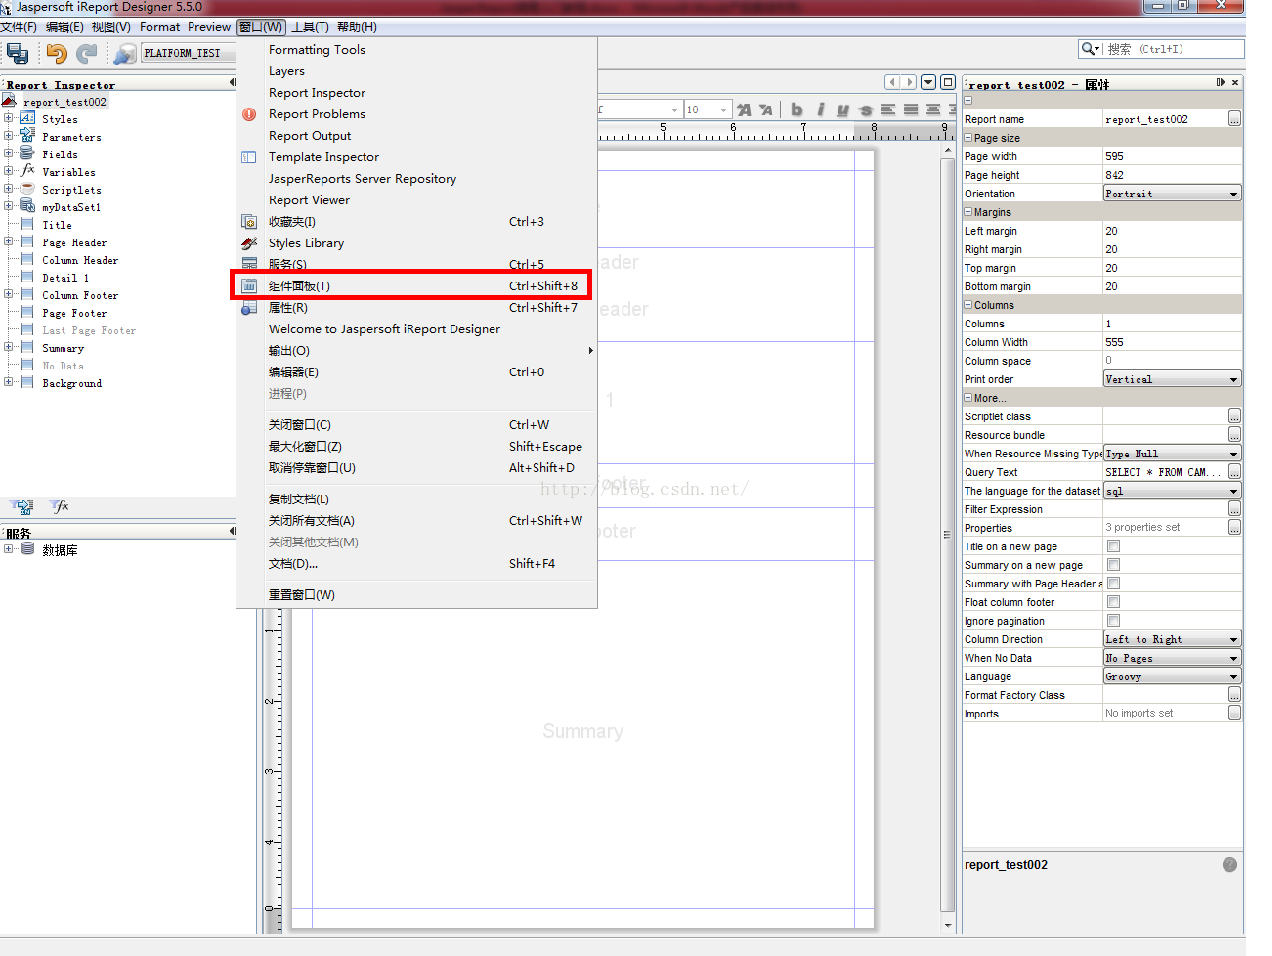Click the search input field
This screenshot has width=1272, height=956.
point(1174,49)
